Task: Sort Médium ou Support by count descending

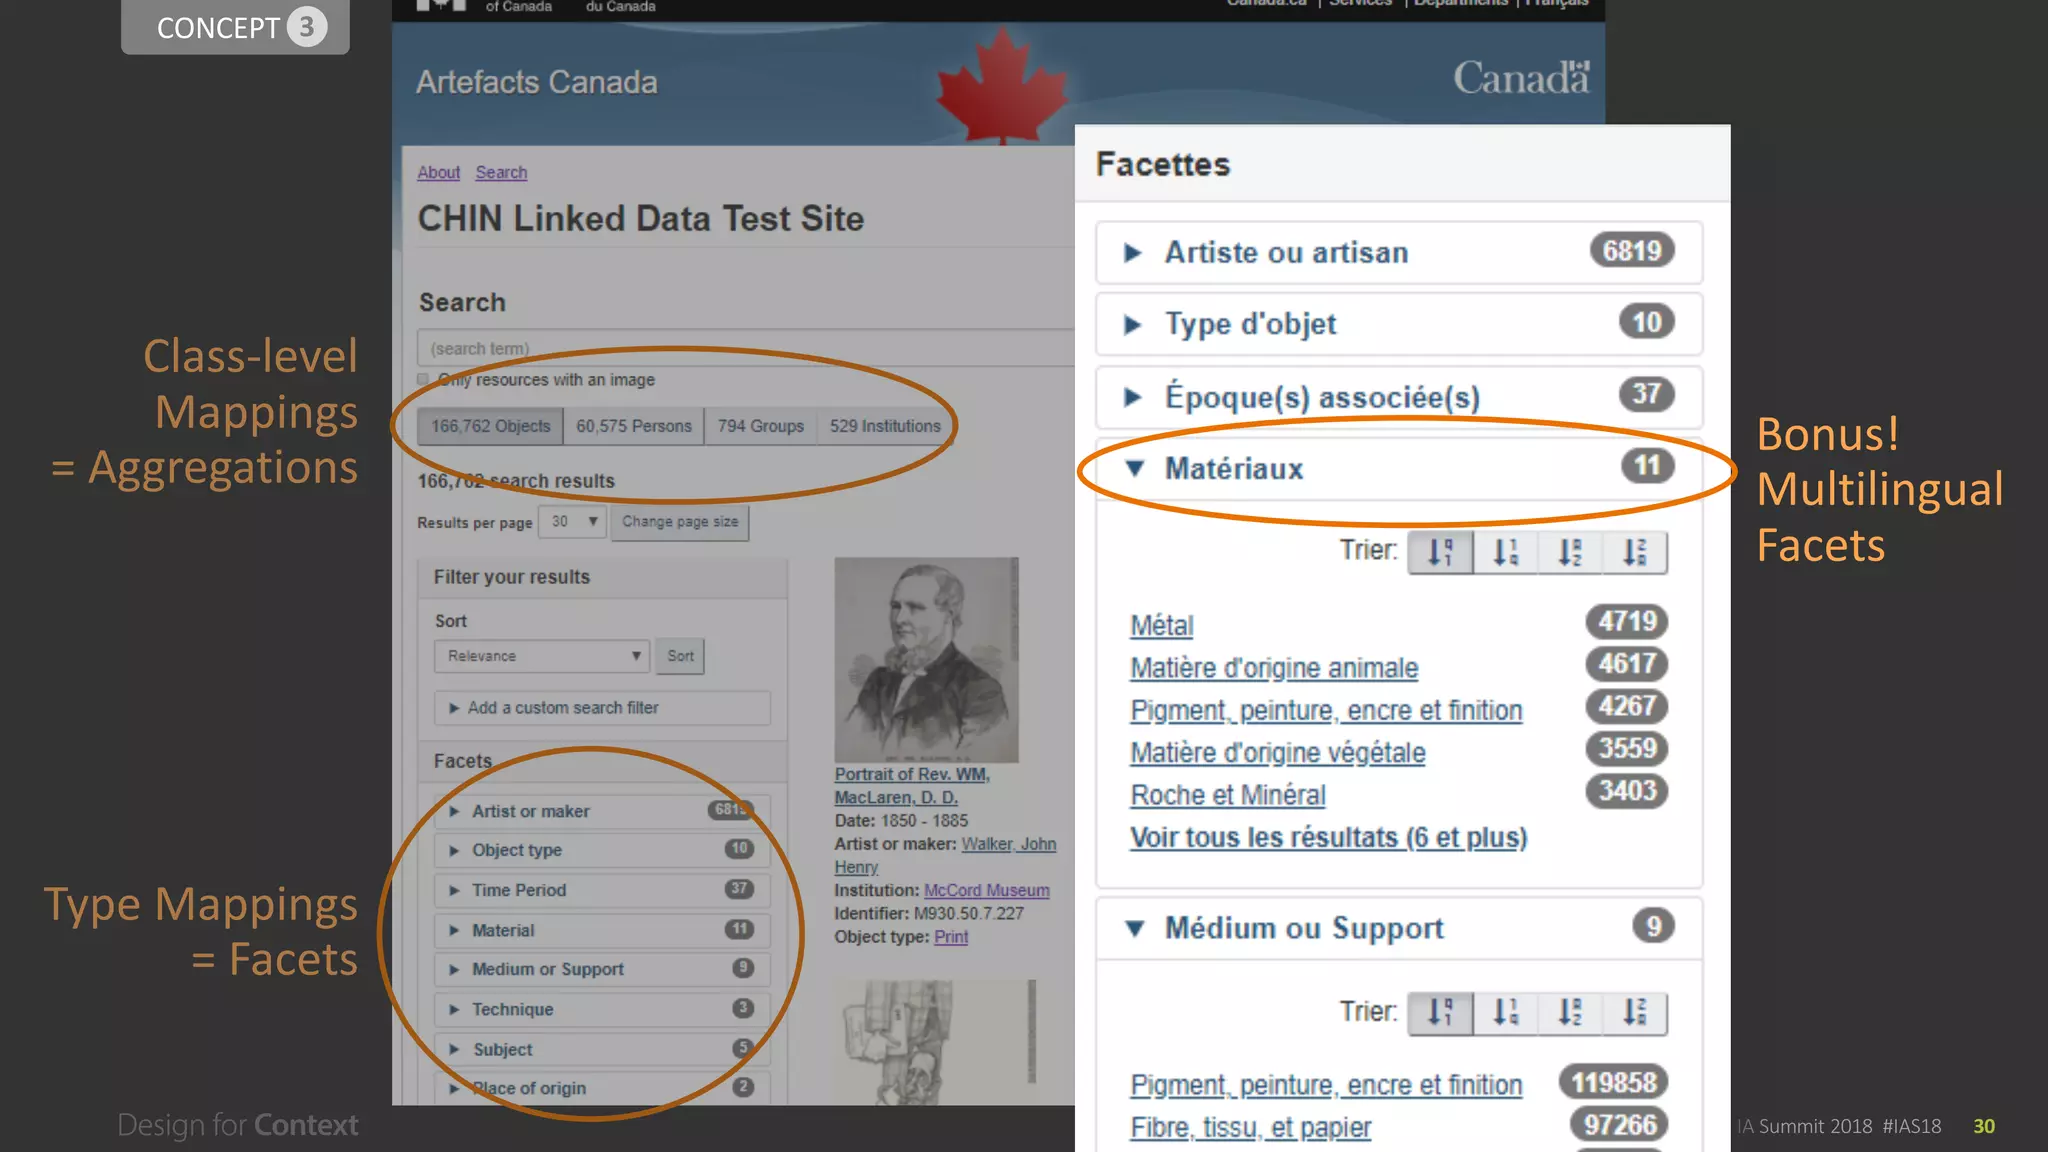Action: pyautogui.click(x=1440, y=1012)
